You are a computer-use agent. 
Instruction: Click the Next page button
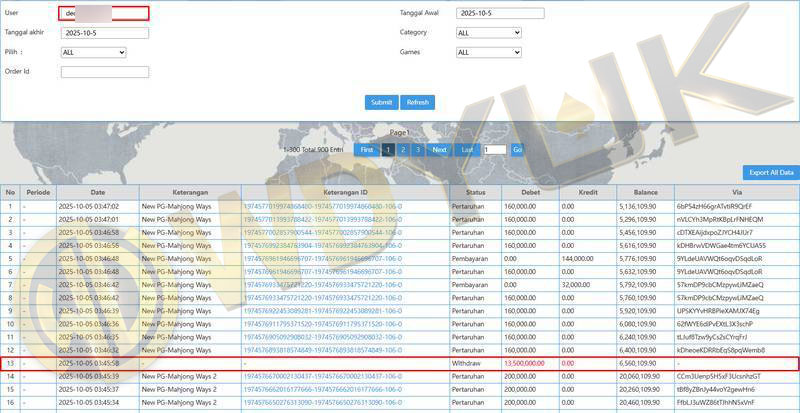point(438,149)
